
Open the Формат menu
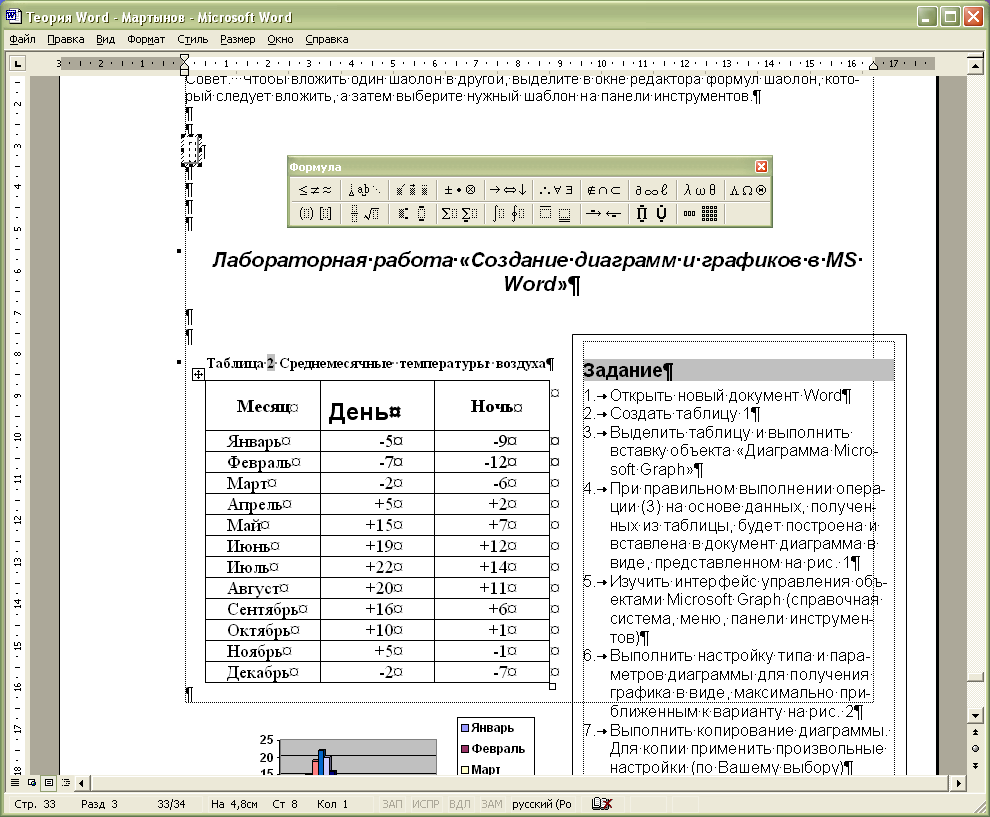[x=146, y=39]
